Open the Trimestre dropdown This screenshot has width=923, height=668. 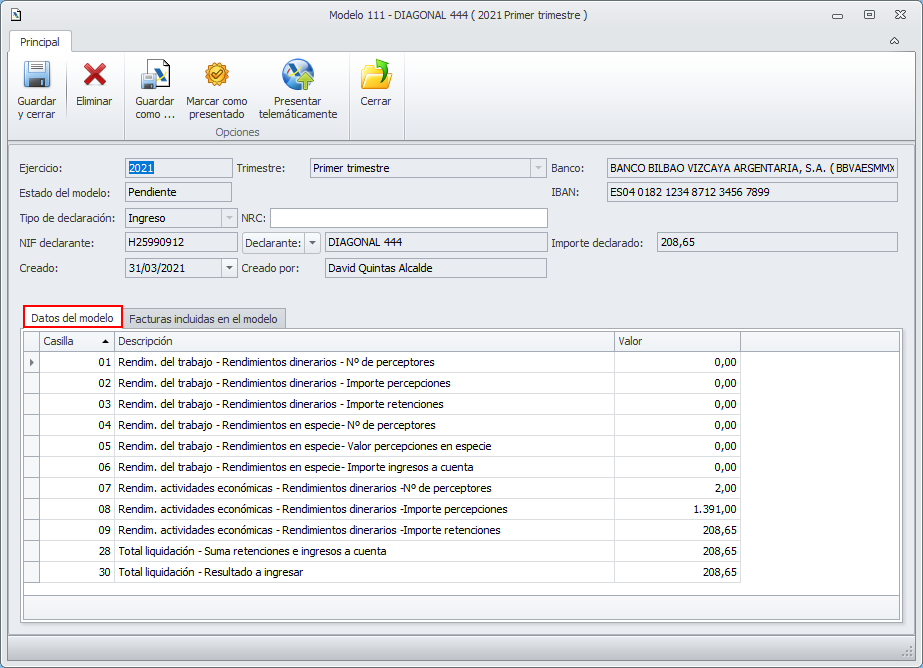point(538,168)
